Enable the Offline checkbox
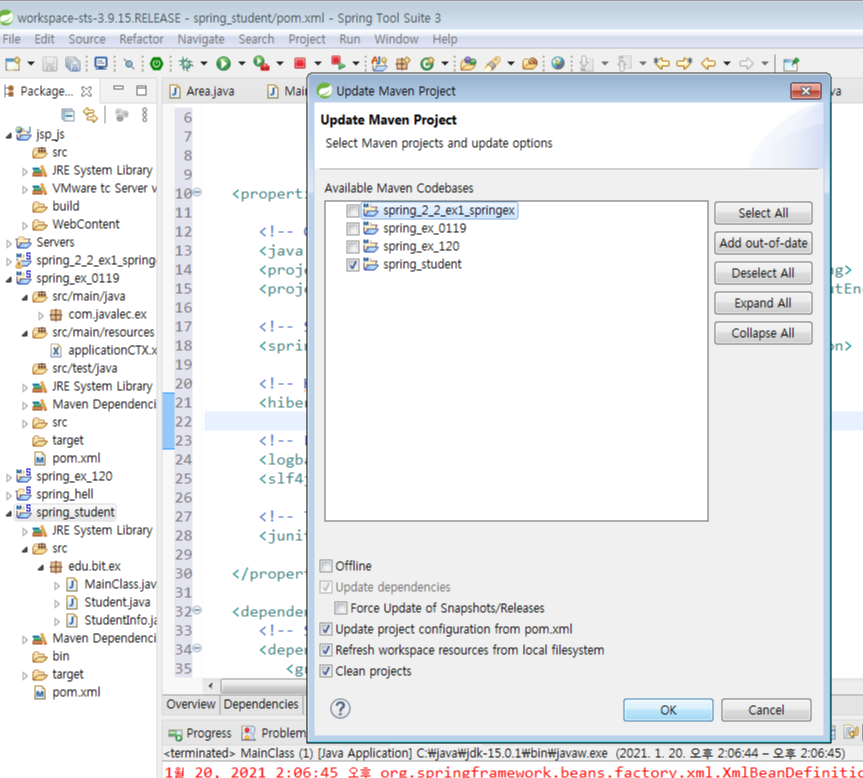 pos(326,566)
